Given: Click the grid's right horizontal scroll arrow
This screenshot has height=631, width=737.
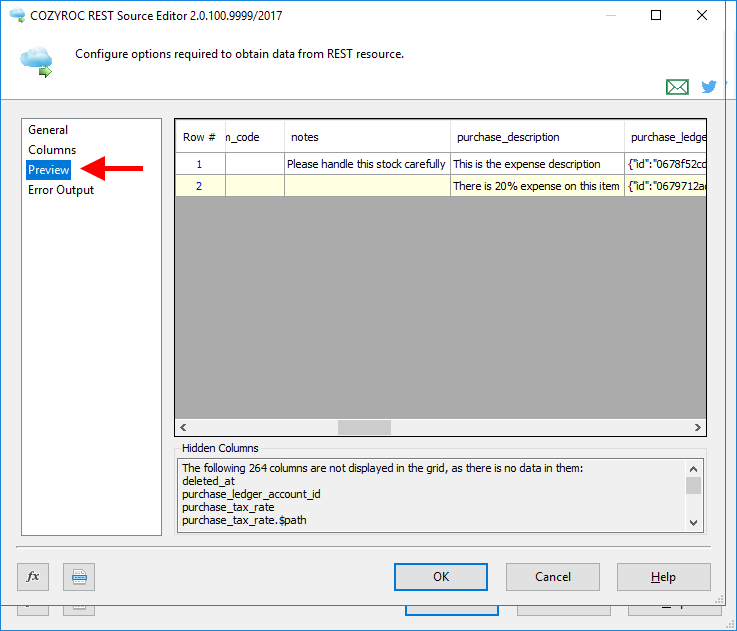Looking at the screenshot, I should click(698, 427).
